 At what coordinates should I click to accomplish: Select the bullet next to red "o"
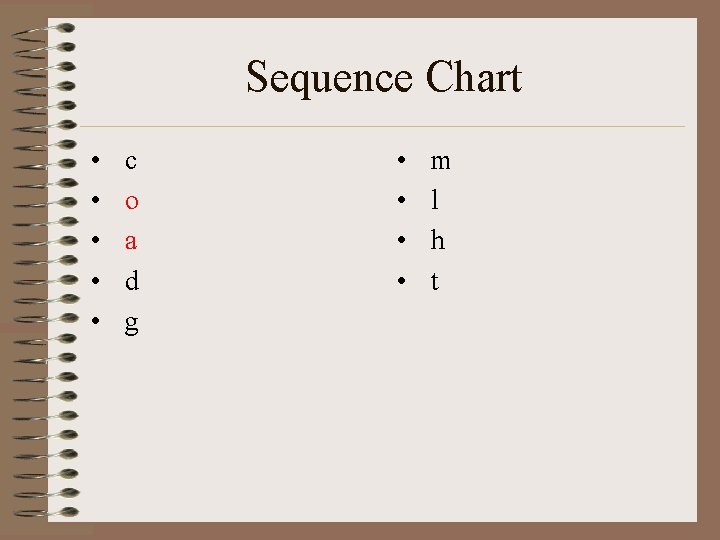[92, 202]
